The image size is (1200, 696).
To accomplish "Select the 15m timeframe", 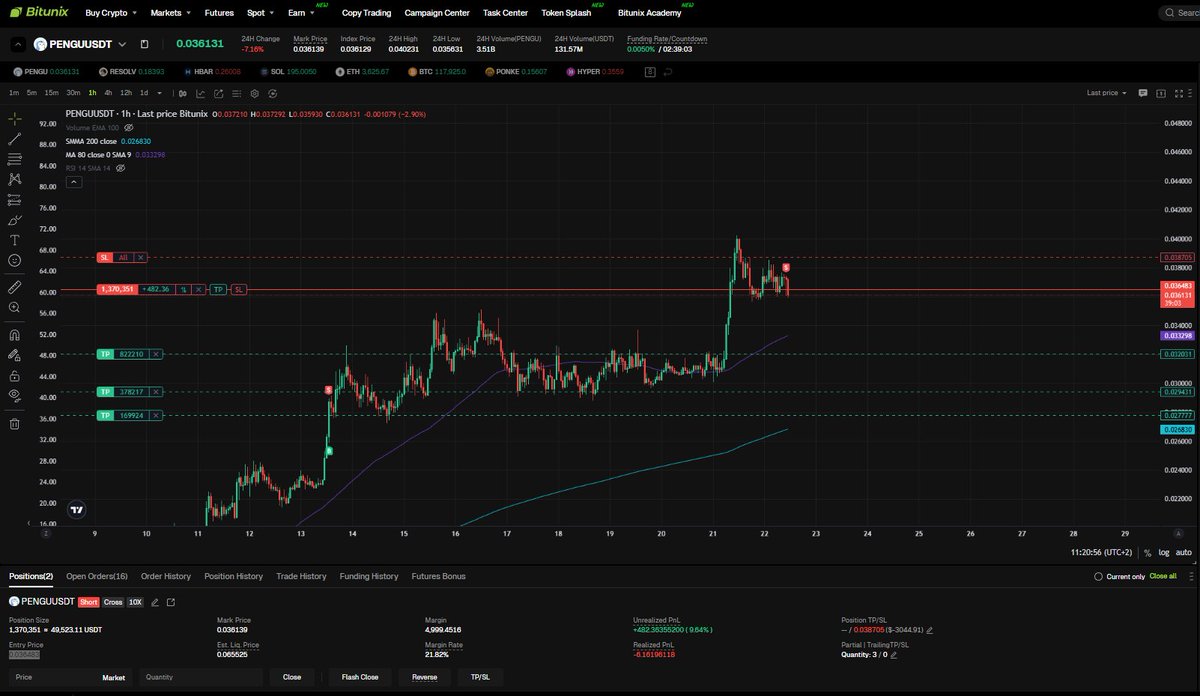I will click(x=51, y=93).
